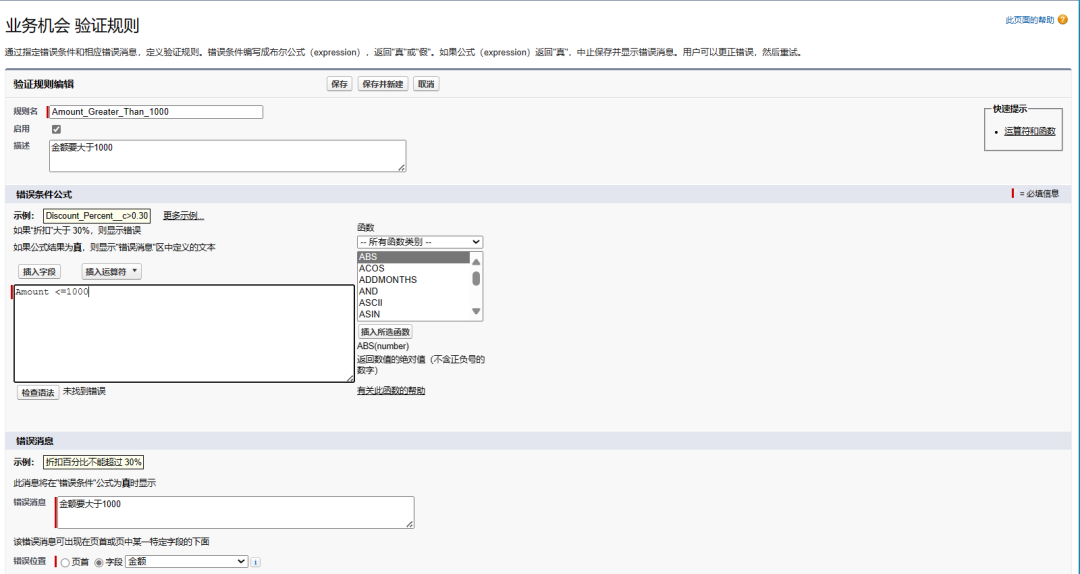Select the 页首 radio button

tap(65, 562)
